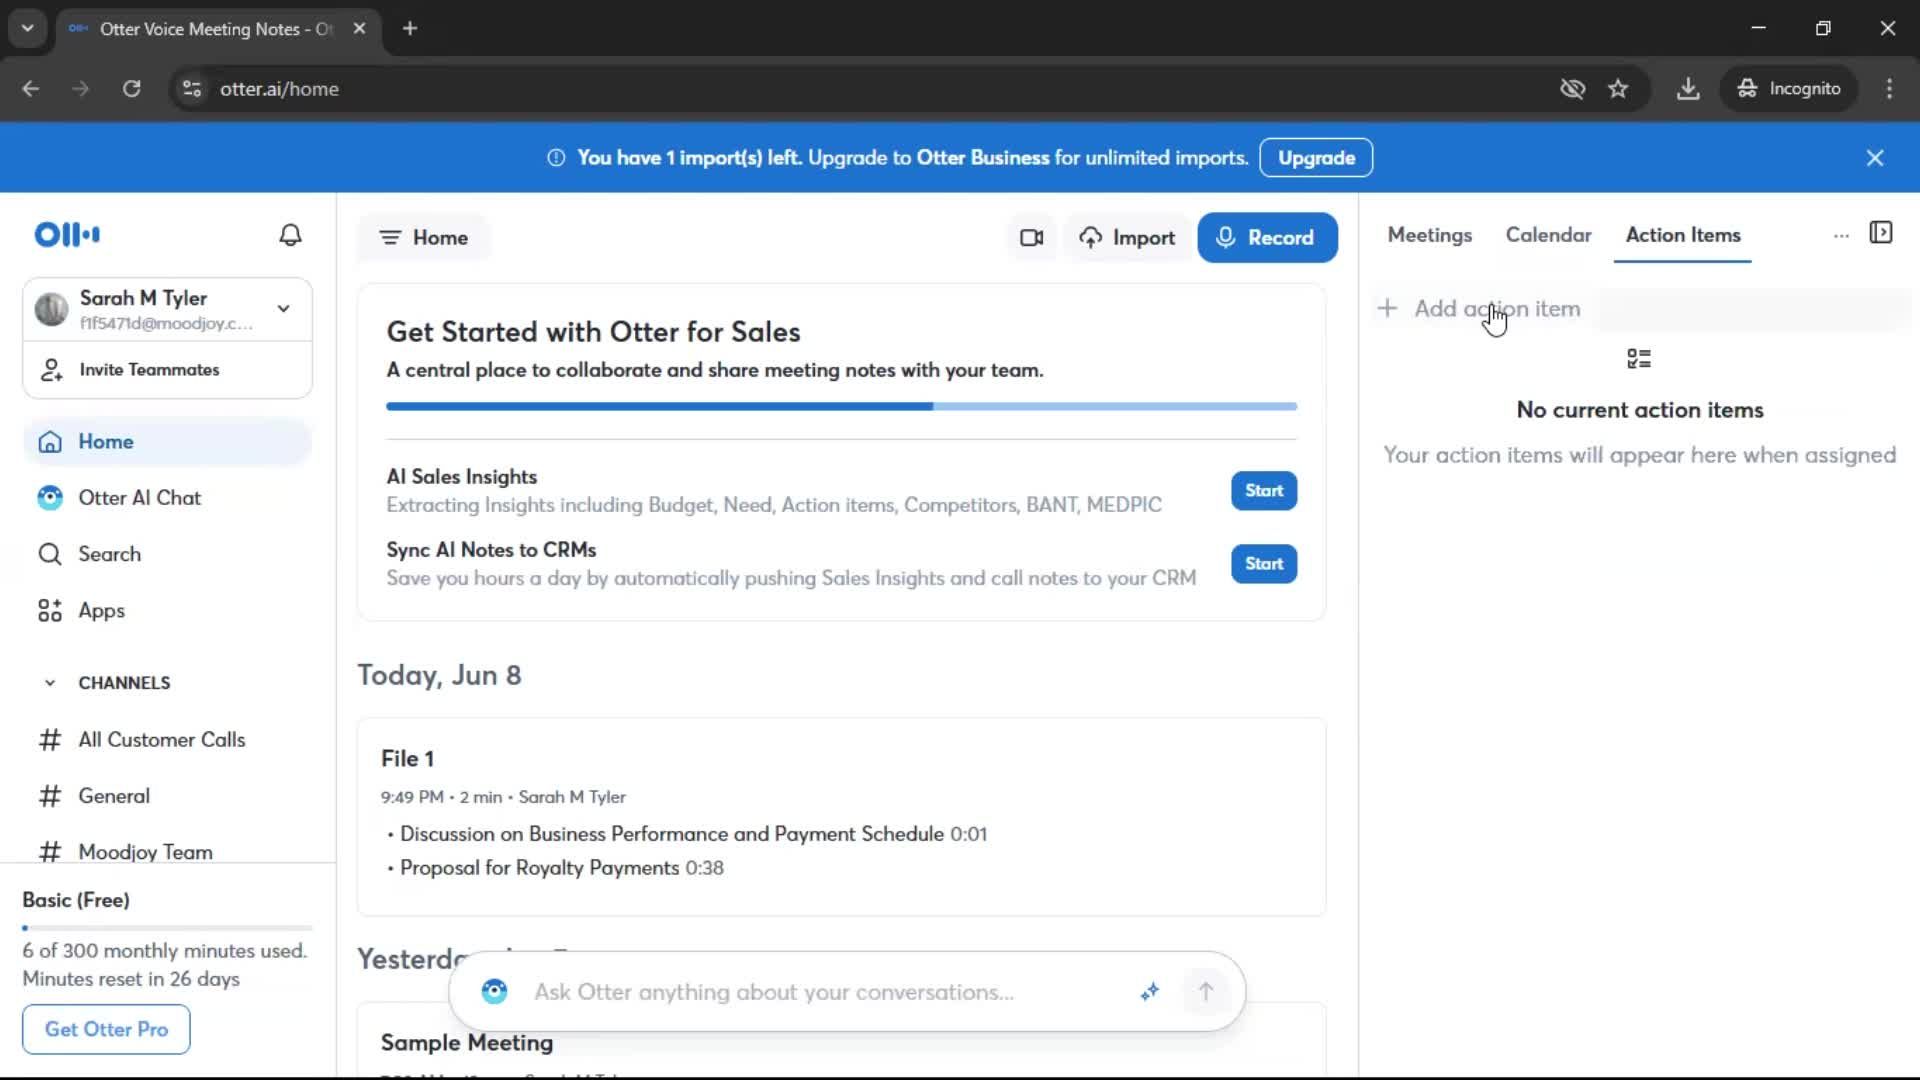1920x1080 pixels.
Task: Click the onboarding progress bar
Action: pos(841,407)
